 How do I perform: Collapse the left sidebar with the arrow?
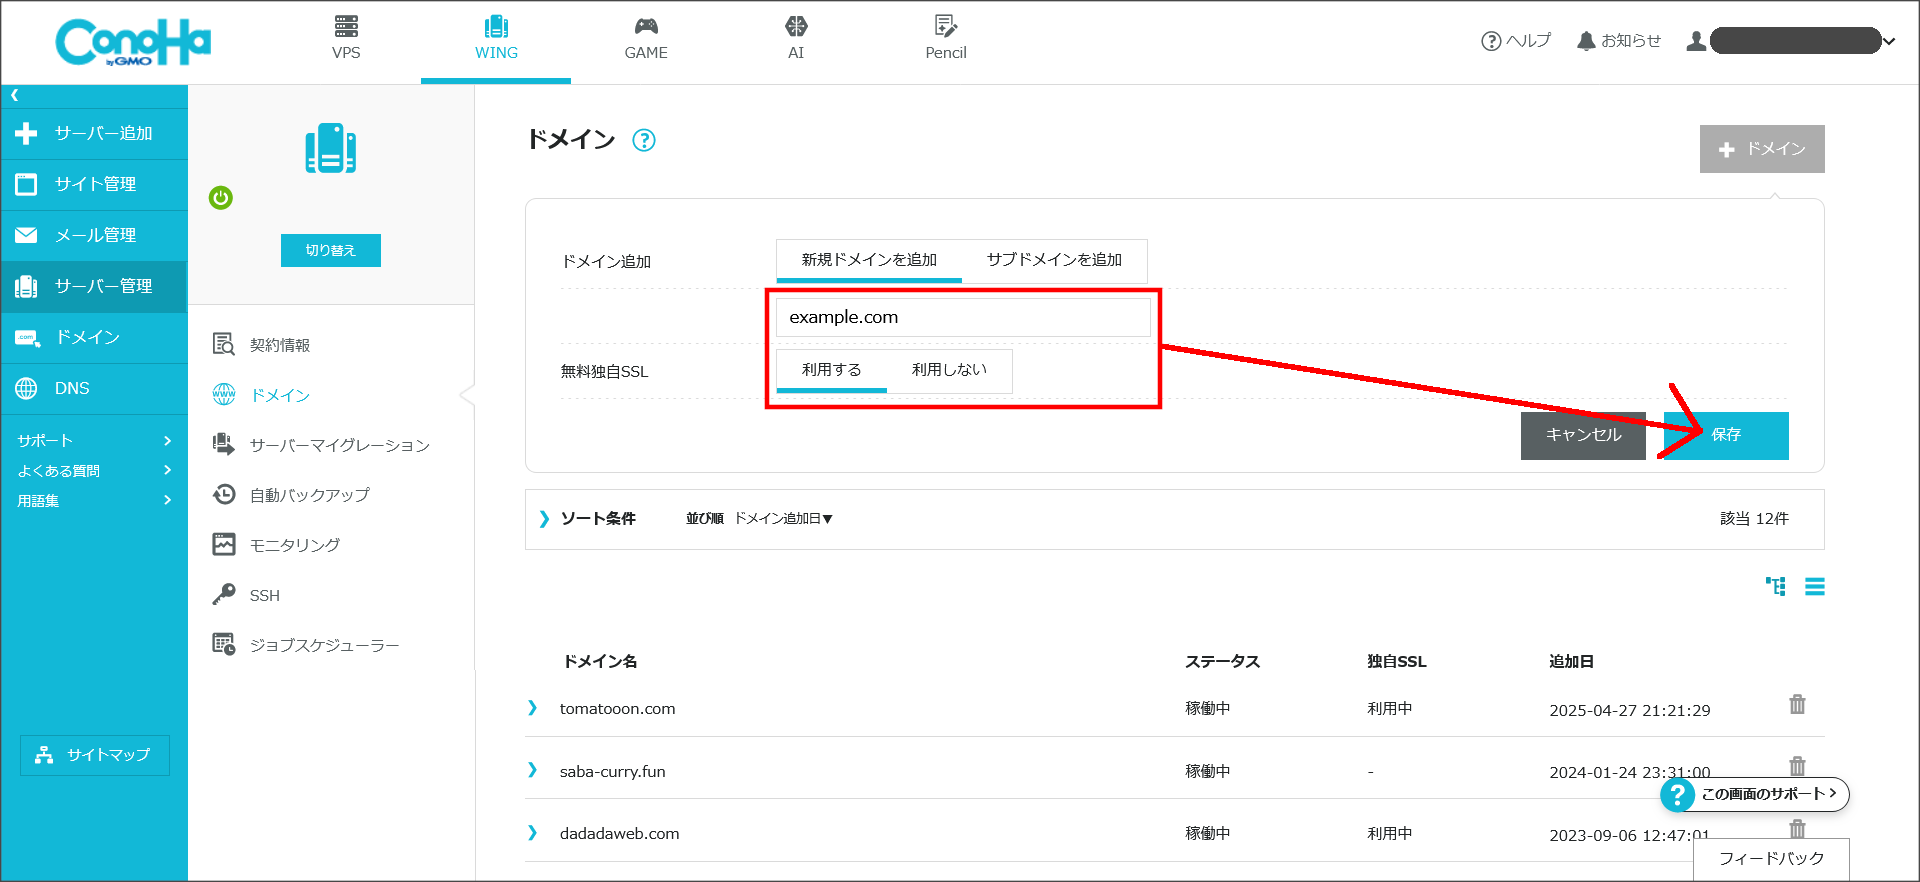point(15,96)
